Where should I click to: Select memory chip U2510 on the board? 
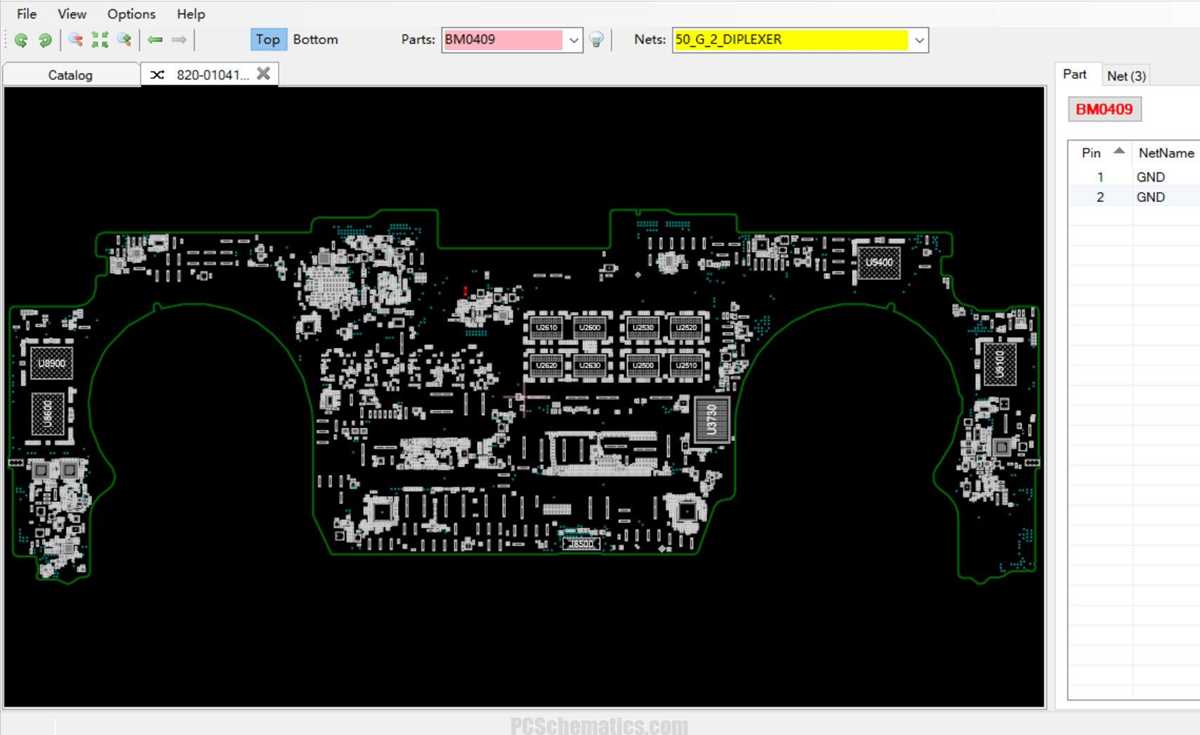(686, 366)
